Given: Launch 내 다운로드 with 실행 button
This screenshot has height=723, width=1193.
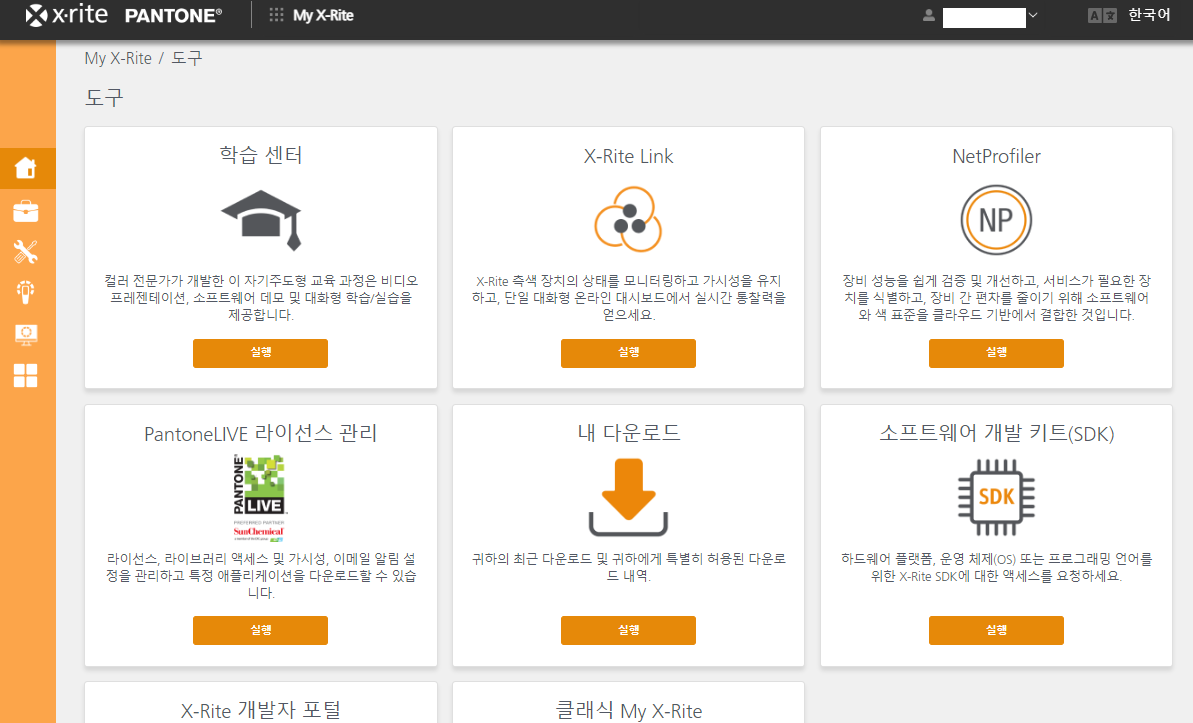Looking at the screenshot, I should (628, 630).
